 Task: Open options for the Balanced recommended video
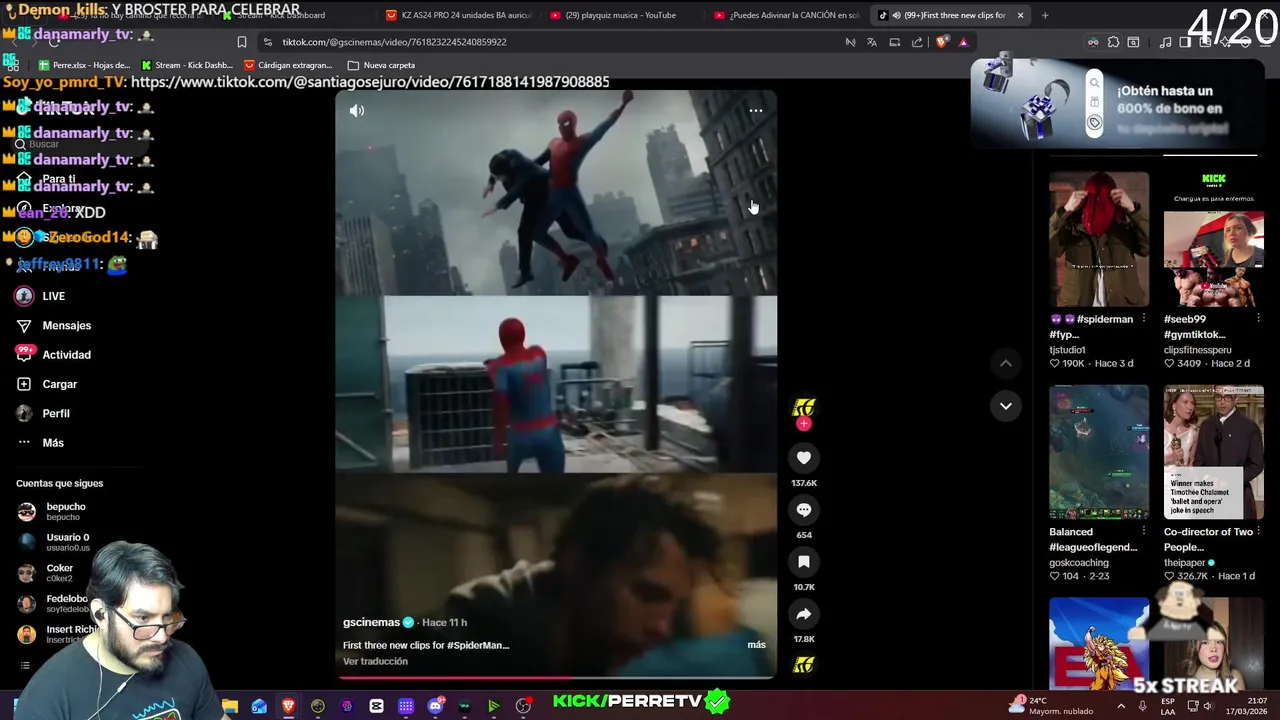1143,532
